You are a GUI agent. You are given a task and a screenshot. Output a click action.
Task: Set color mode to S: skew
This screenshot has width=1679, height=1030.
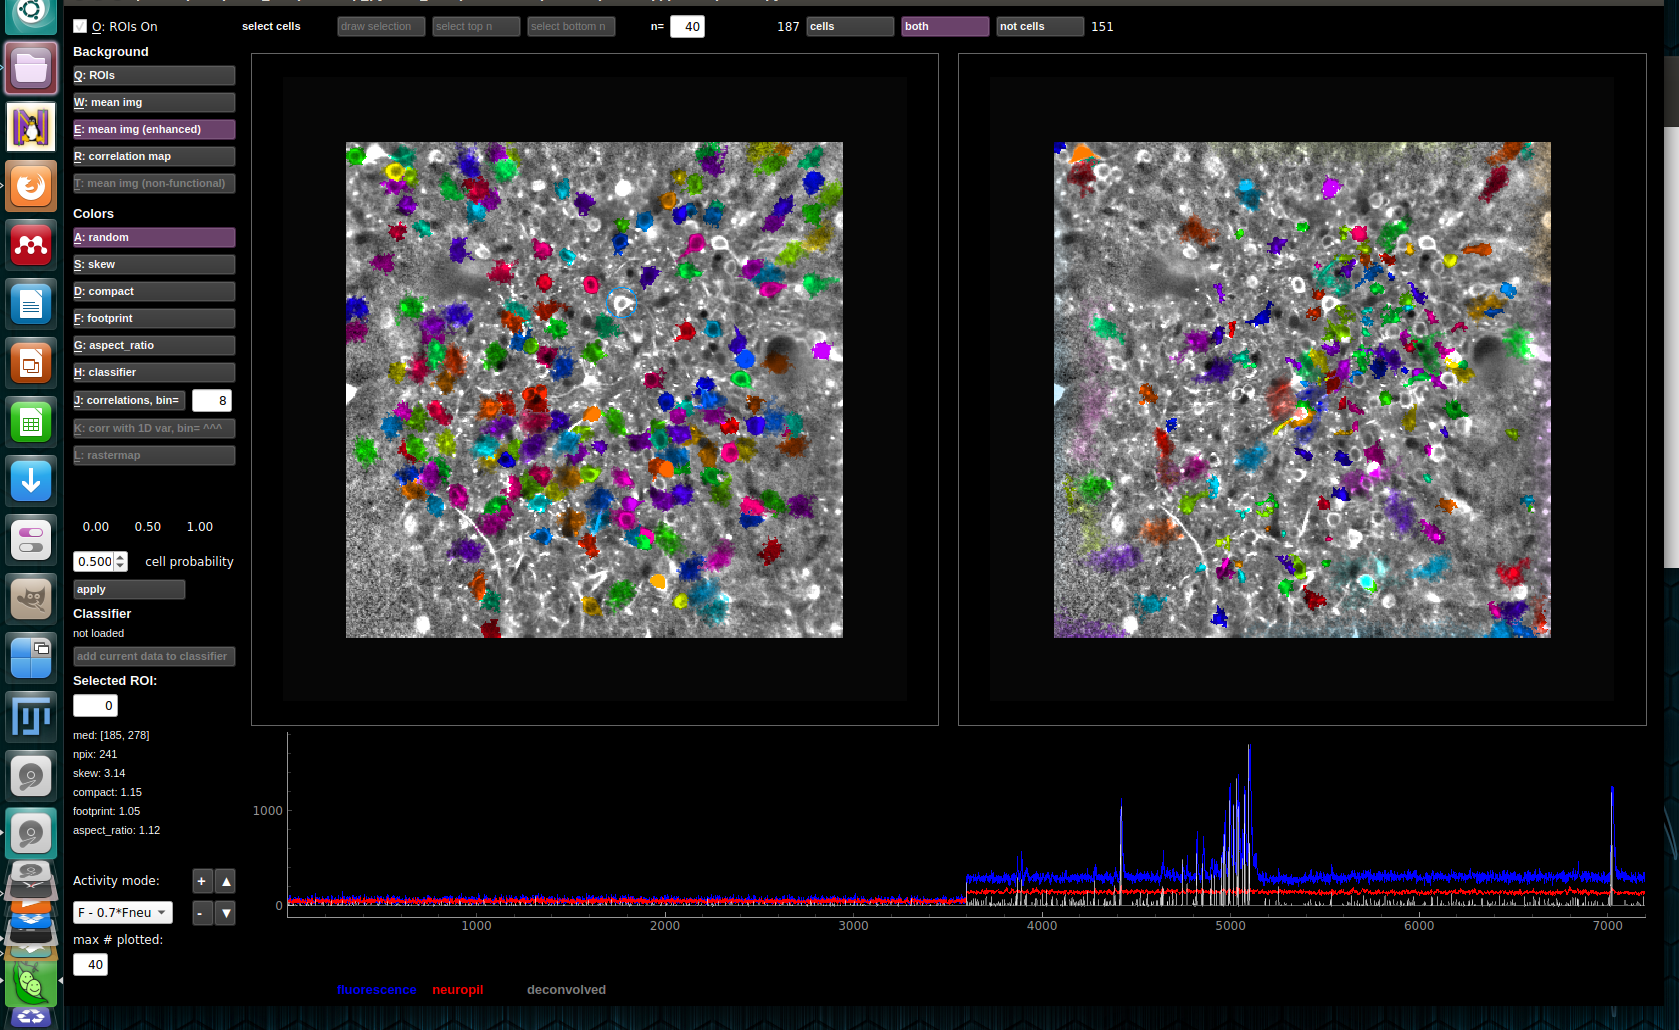154,264
